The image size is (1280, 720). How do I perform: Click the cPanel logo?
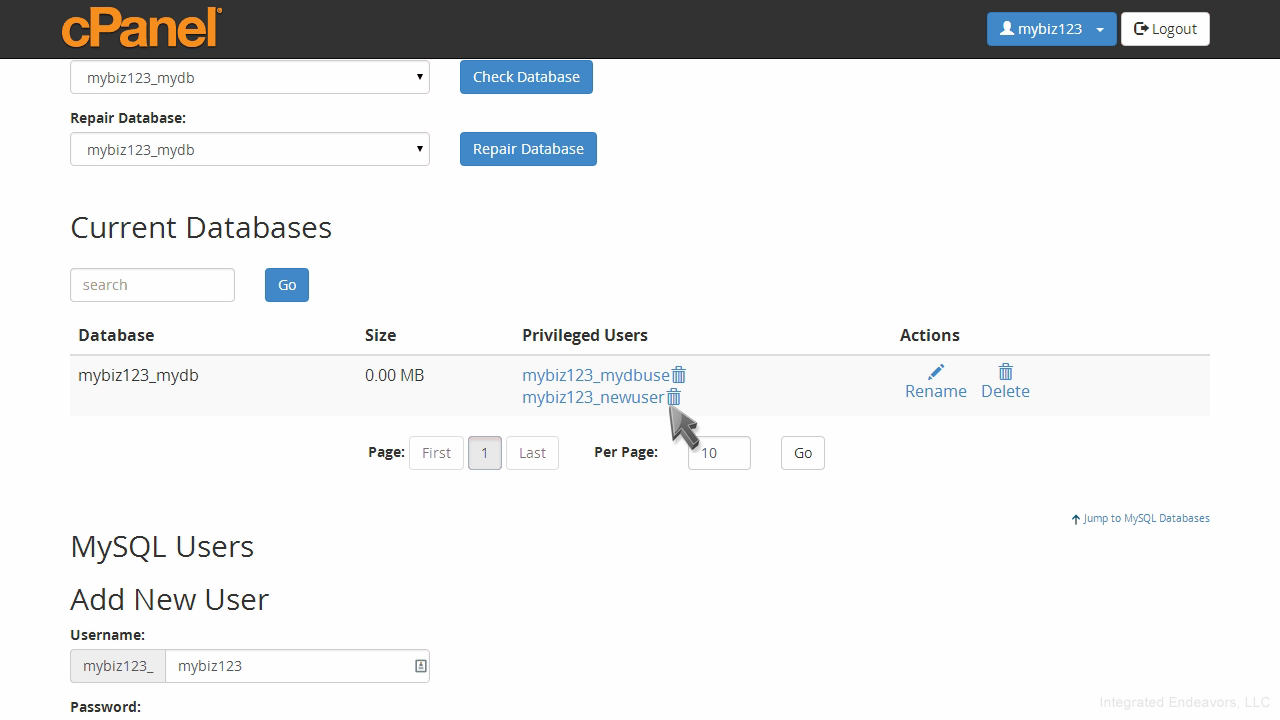point(141,28)
